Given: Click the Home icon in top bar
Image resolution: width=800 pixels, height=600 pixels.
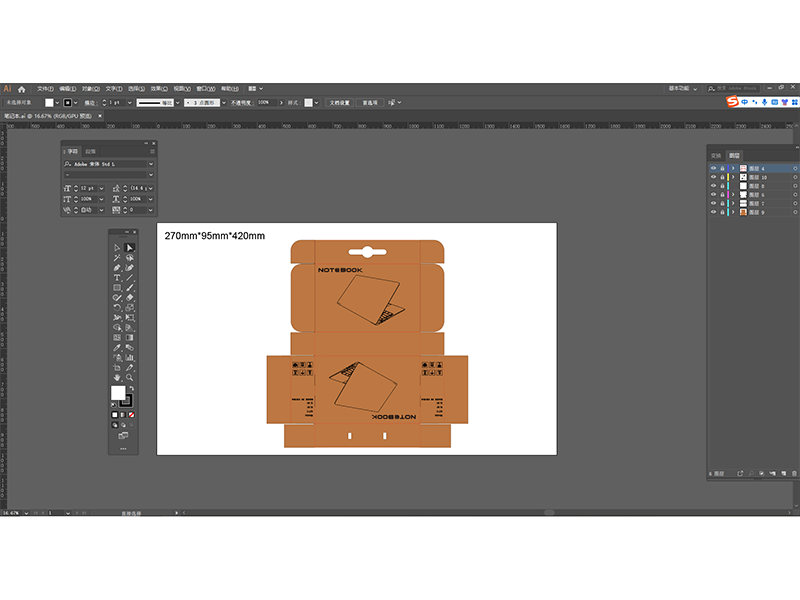Looking at the screenshot, I should [21, 88].
